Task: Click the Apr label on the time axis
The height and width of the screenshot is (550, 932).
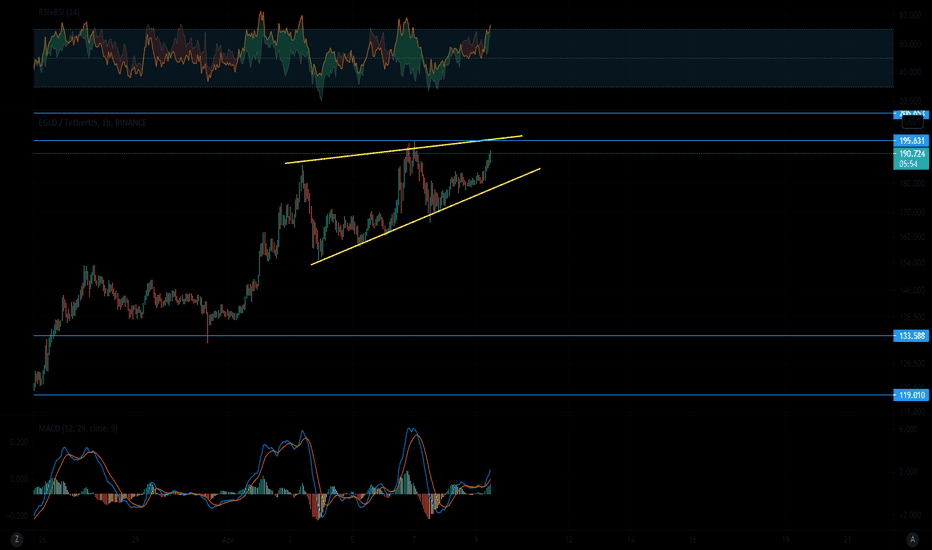Action: [228, 540]
